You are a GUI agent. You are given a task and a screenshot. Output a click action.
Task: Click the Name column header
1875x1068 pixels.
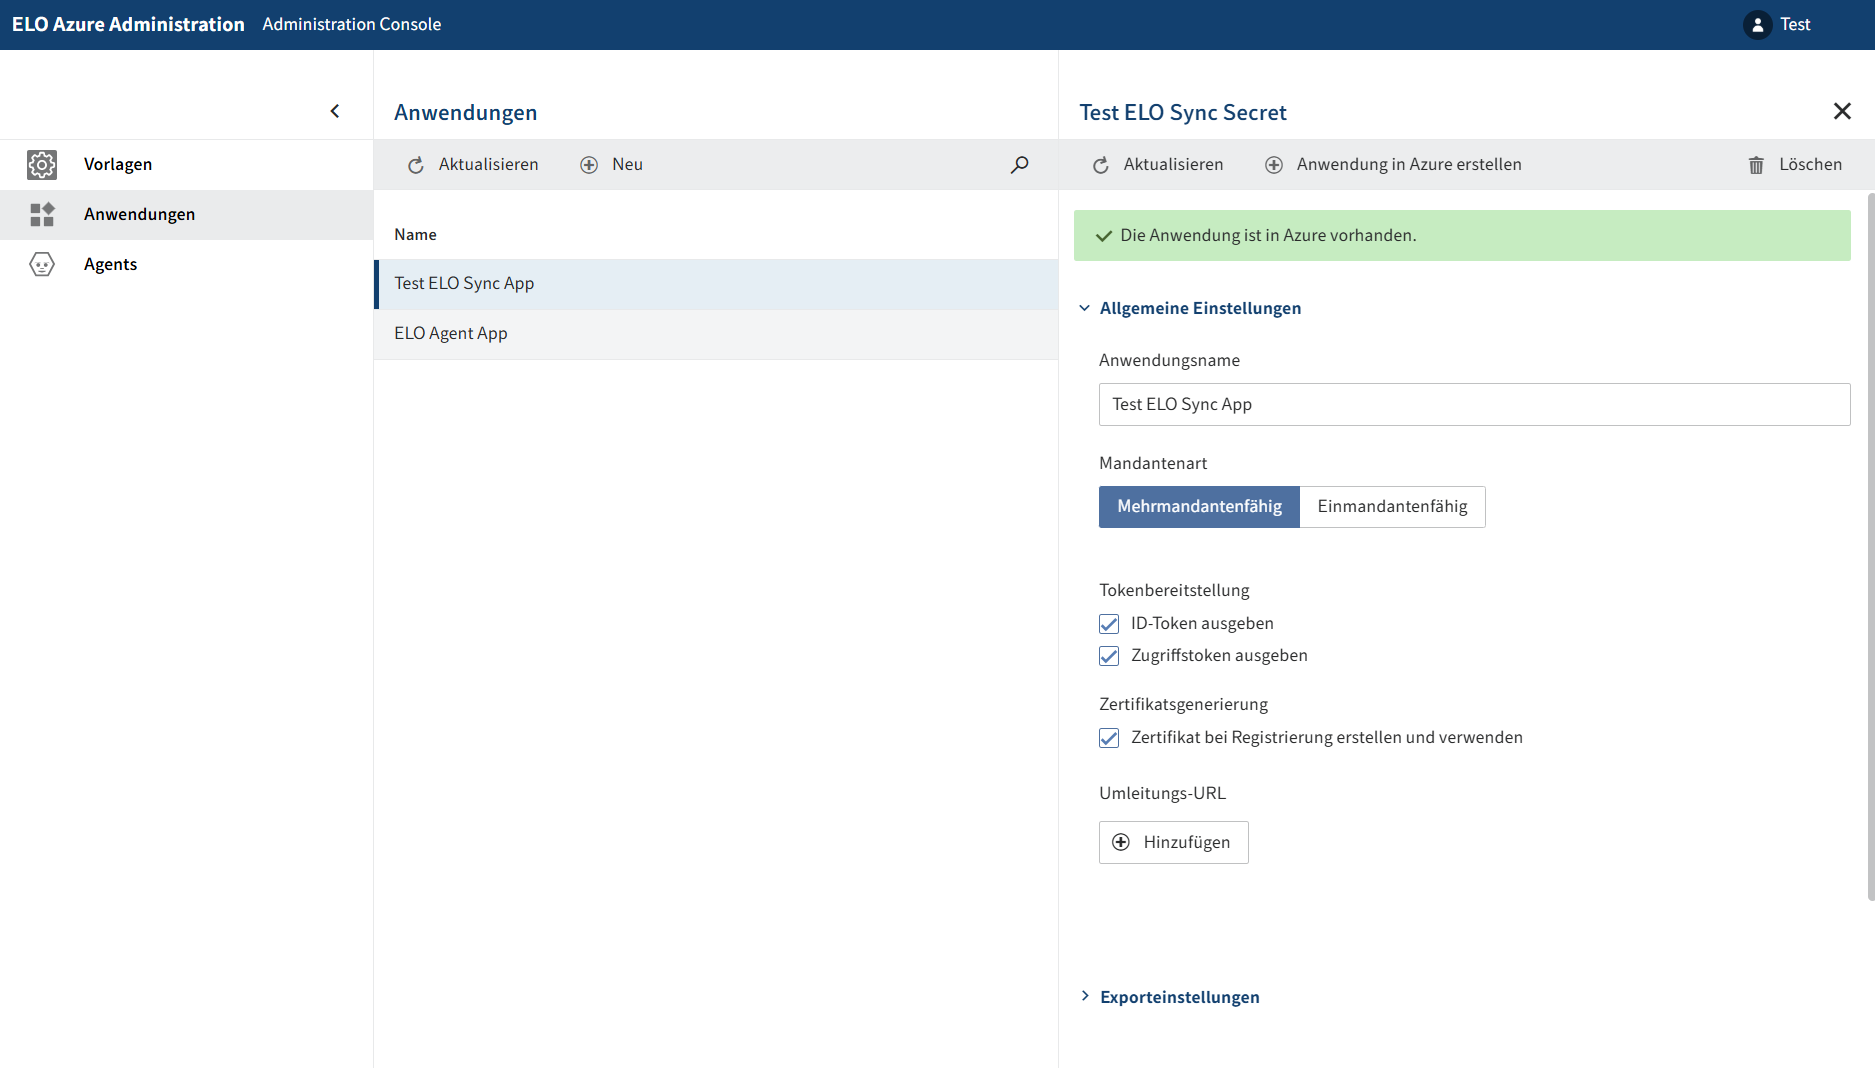415,235
